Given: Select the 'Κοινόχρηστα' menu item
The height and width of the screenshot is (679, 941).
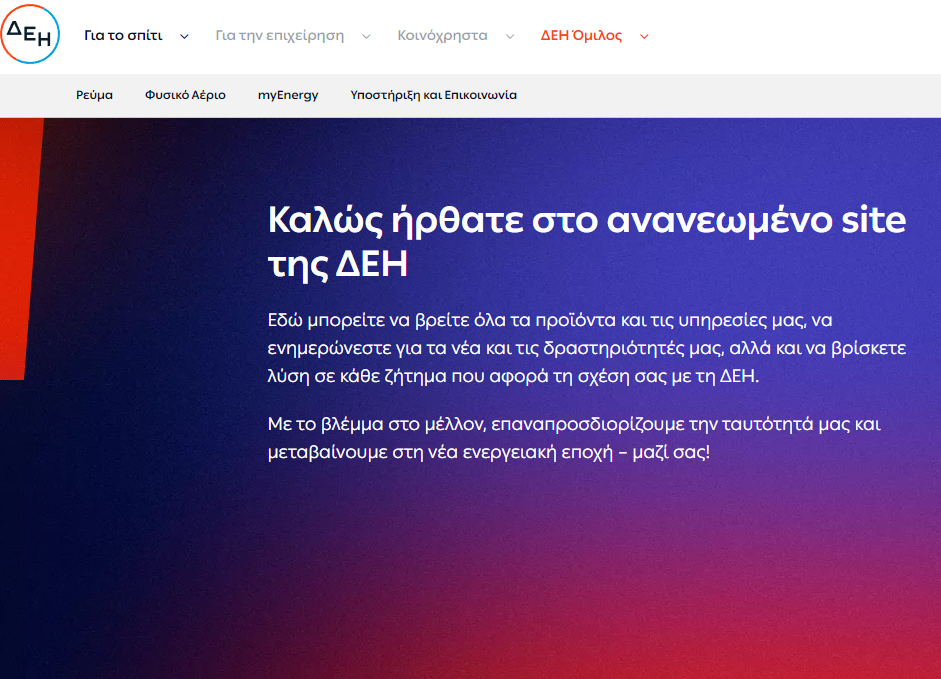Looking at the screenshot, I should click(442, 36).
